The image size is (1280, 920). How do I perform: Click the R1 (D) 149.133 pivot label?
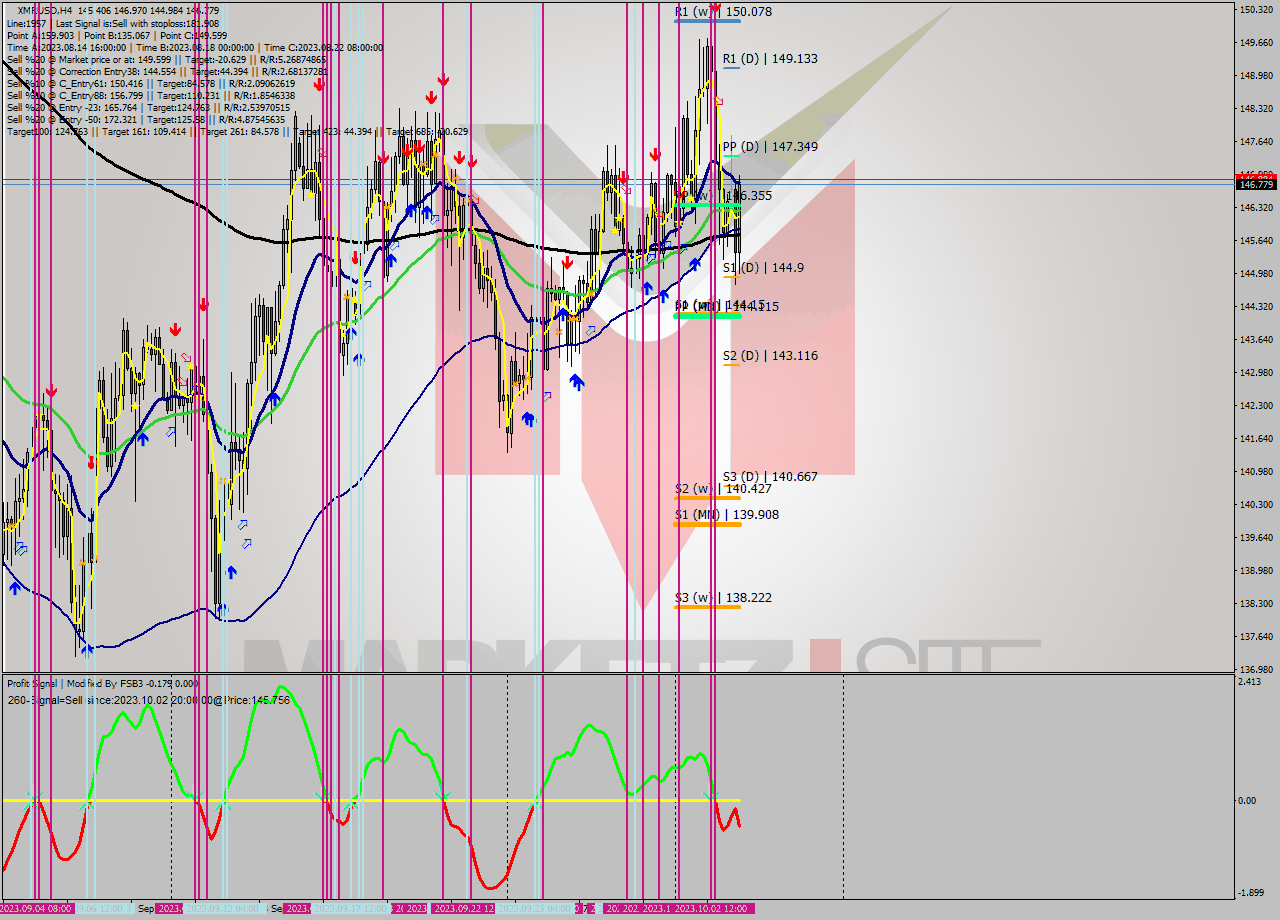click(770, 59)
